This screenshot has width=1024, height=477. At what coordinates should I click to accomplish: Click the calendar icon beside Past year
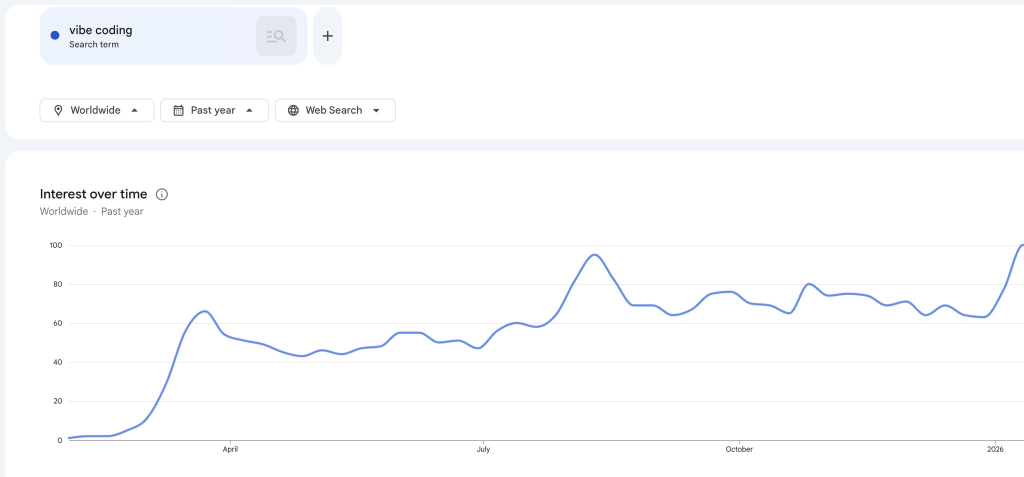[x=178, y=110]
